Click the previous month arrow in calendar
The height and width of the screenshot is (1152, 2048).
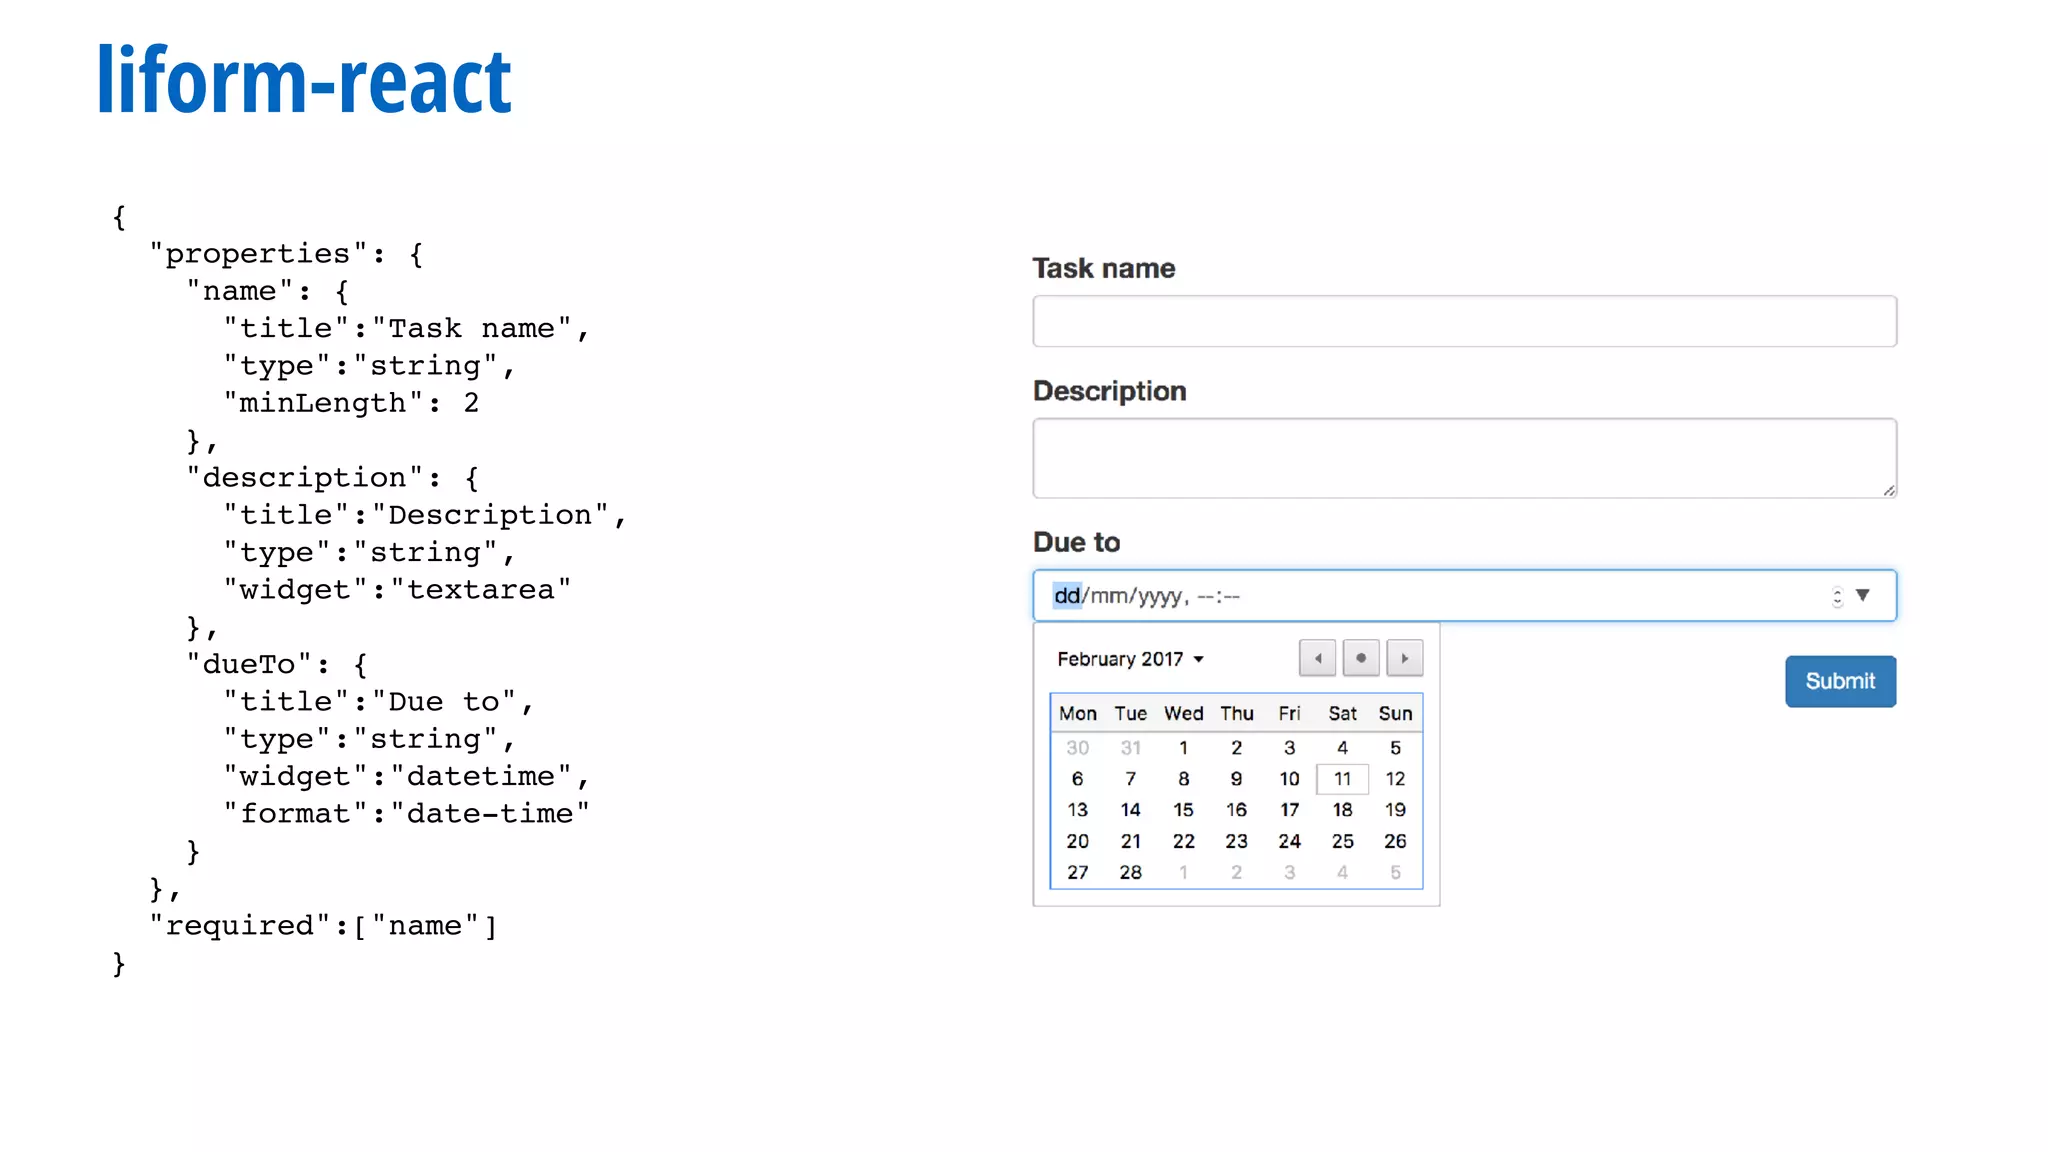[x=1317, y=658]
